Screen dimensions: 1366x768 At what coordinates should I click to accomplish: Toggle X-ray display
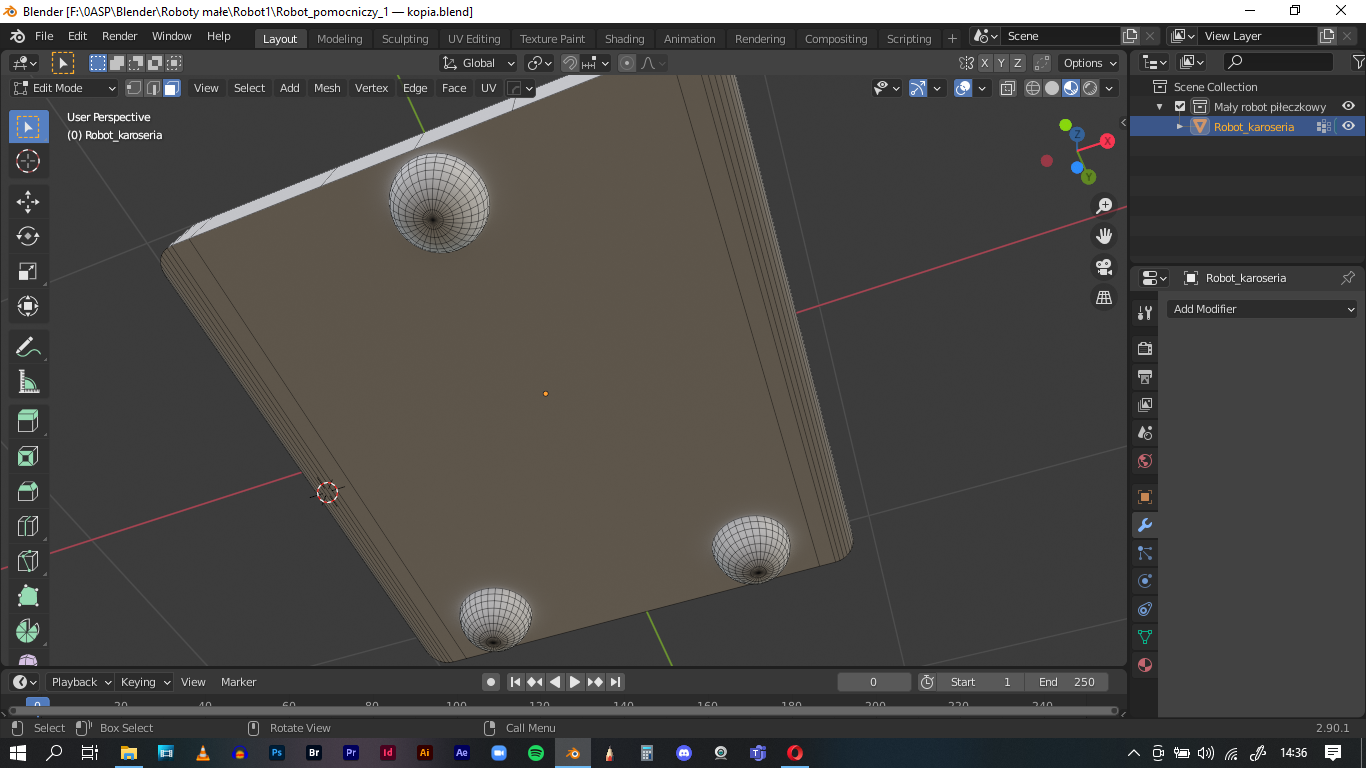[x=1007, y=88]
